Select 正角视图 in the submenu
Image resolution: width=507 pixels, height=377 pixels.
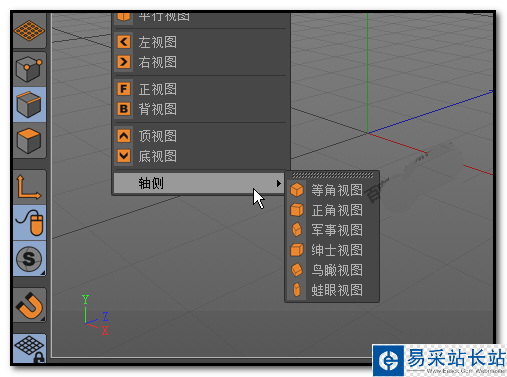pyautogui.click(x=332, y=210)
